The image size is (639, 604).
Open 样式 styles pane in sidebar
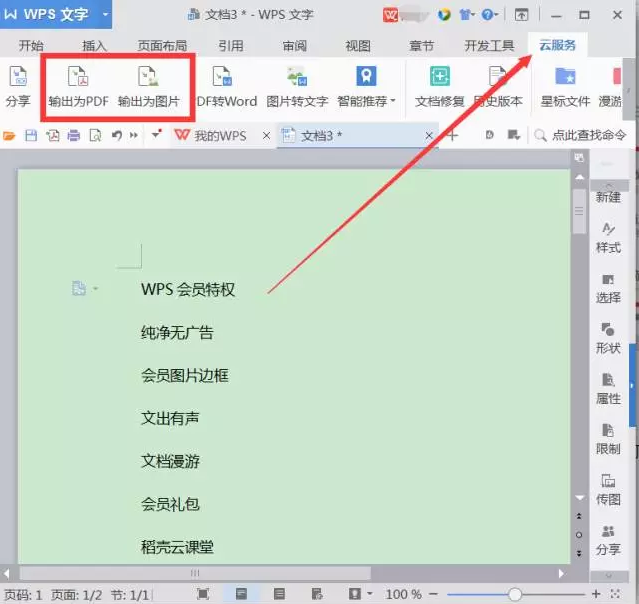pyautogui.click(x=608, y=238)
